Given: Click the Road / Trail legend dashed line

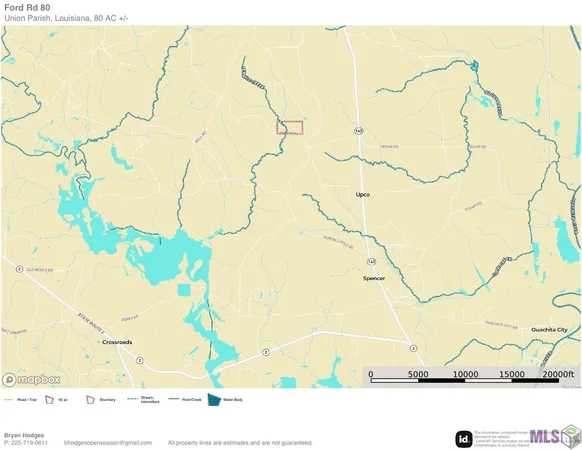Looking at the screenshot, I should [9, 400].
